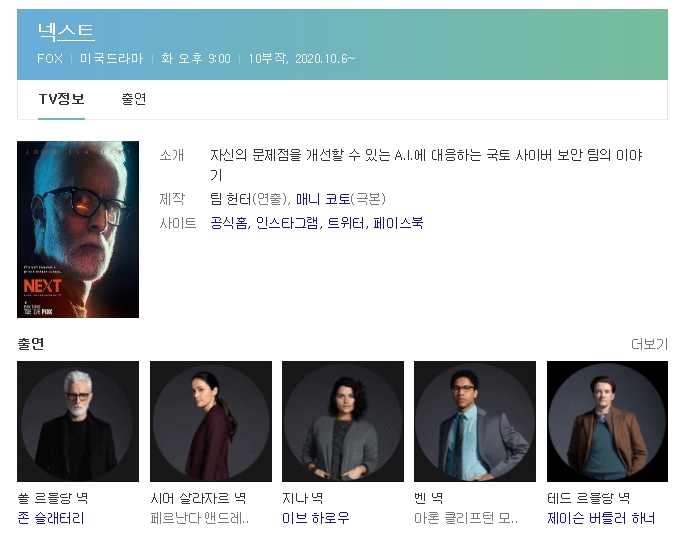Select 테드 르블랑 역 cast photo
Viewport: 684px width, 543px height.
point(607,421)
